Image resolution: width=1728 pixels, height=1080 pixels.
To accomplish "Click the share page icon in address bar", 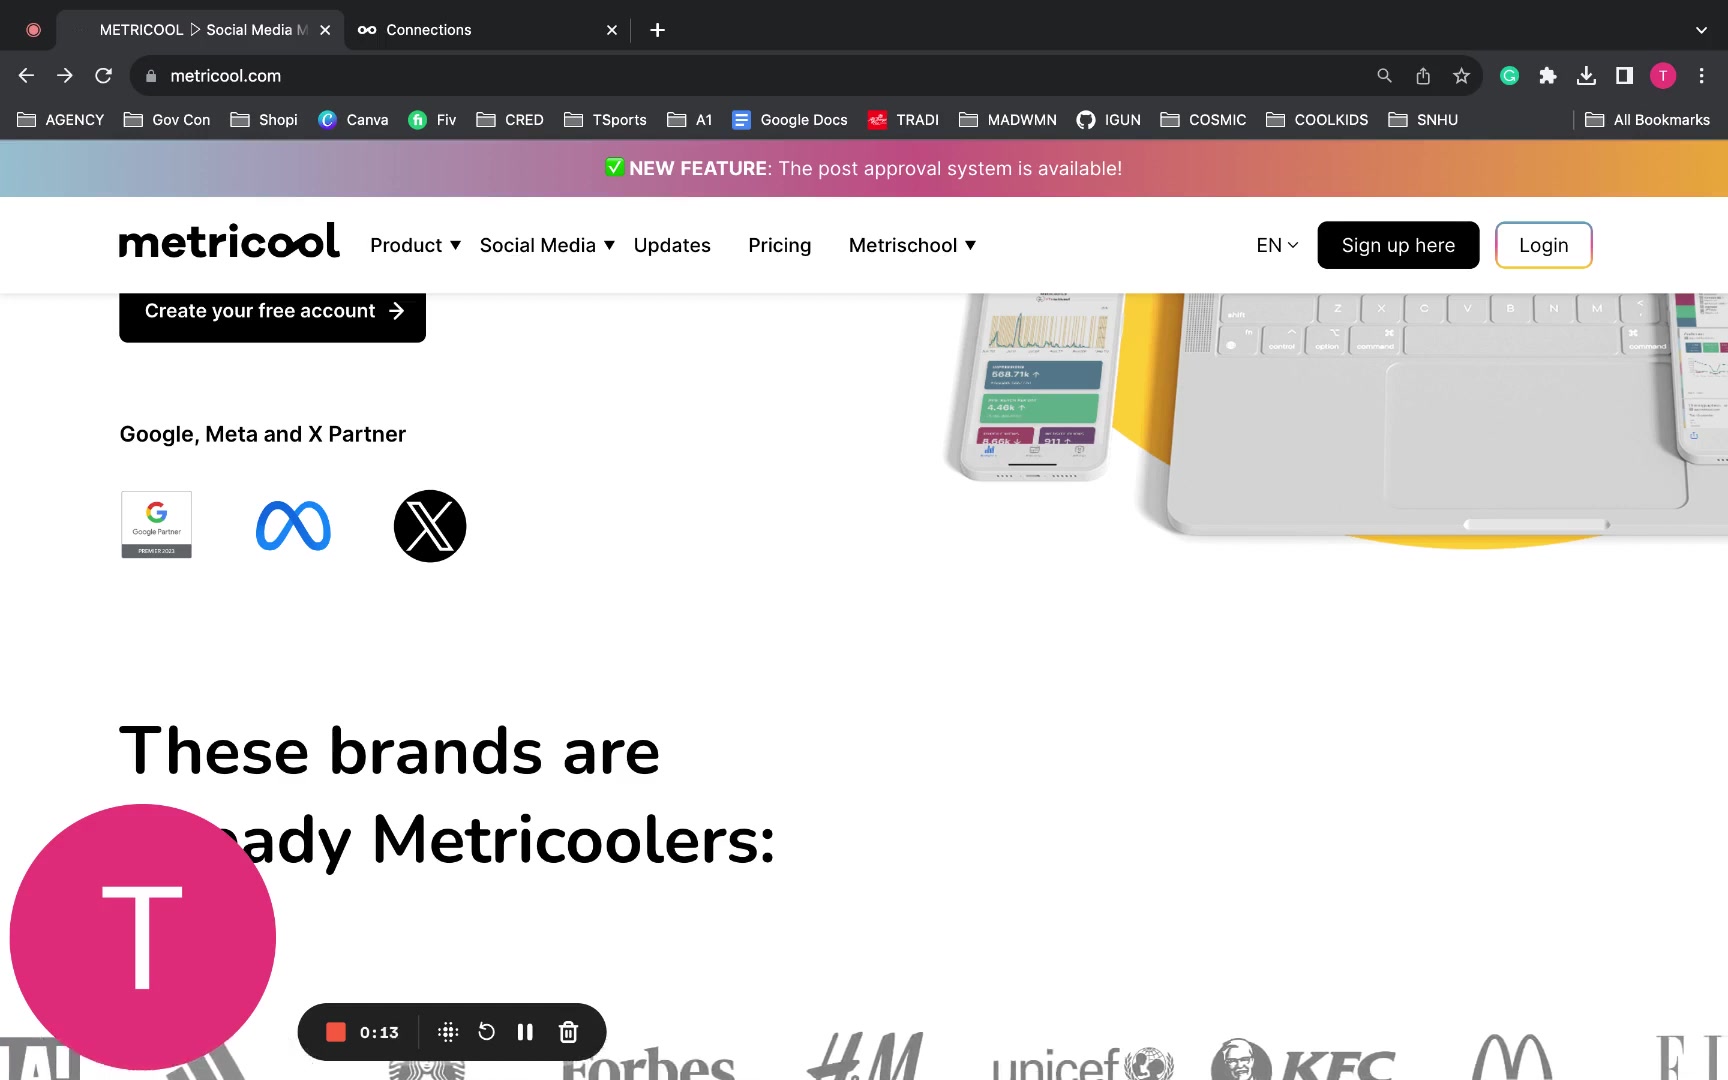I will (1423, 75).
